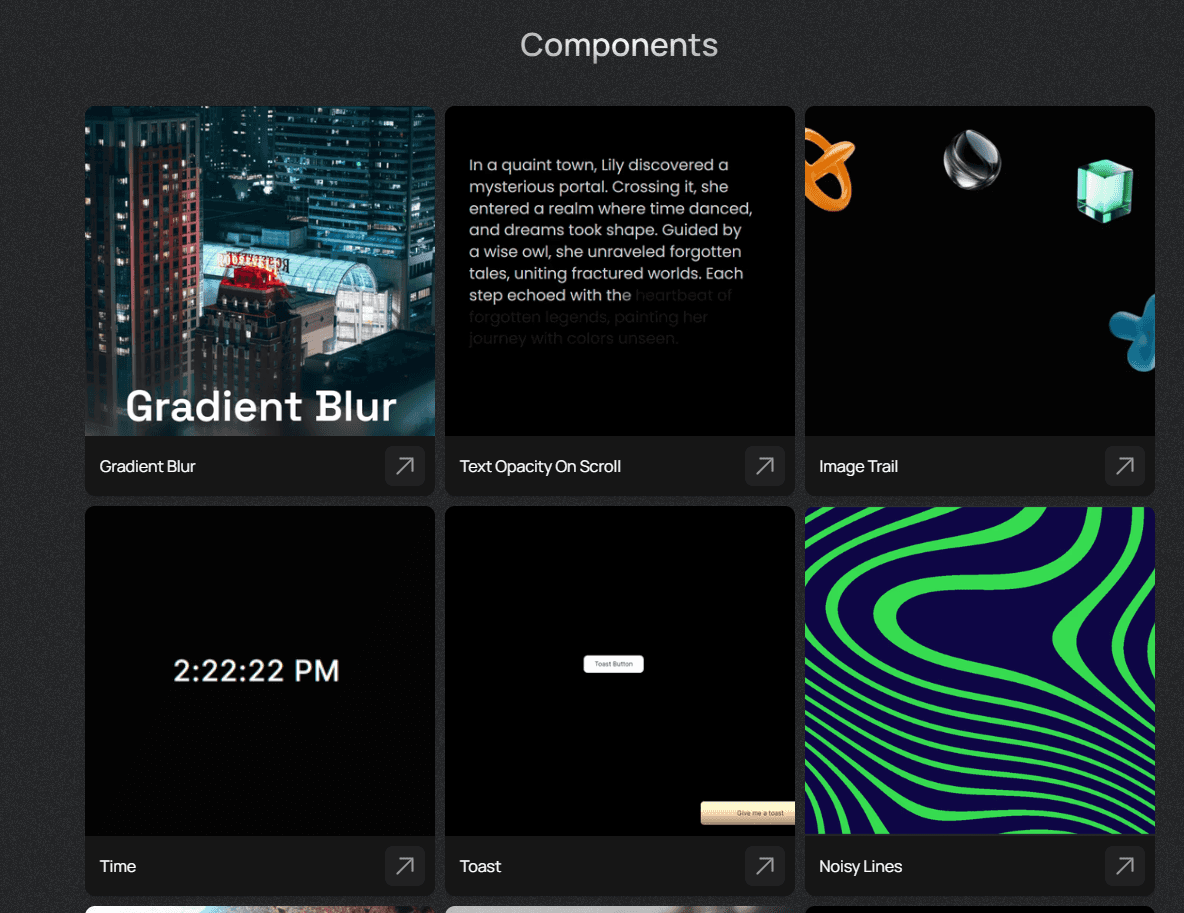The width and height of the screenshot is (1184, 913).
Task: Open the Image Trail arrow icon
Action: (1125, 466)
